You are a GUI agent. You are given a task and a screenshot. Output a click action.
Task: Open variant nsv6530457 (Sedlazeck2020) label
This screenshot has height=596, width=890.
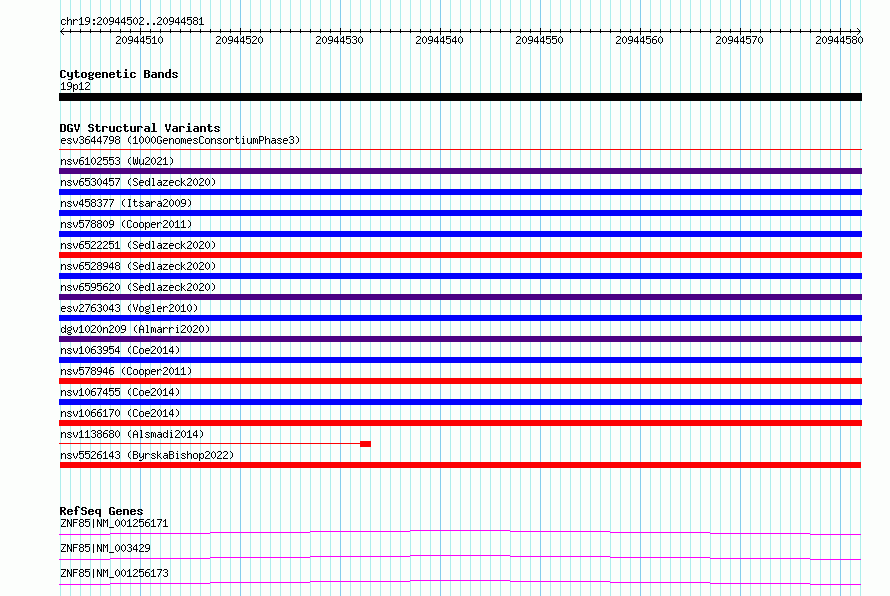(138, 182)
